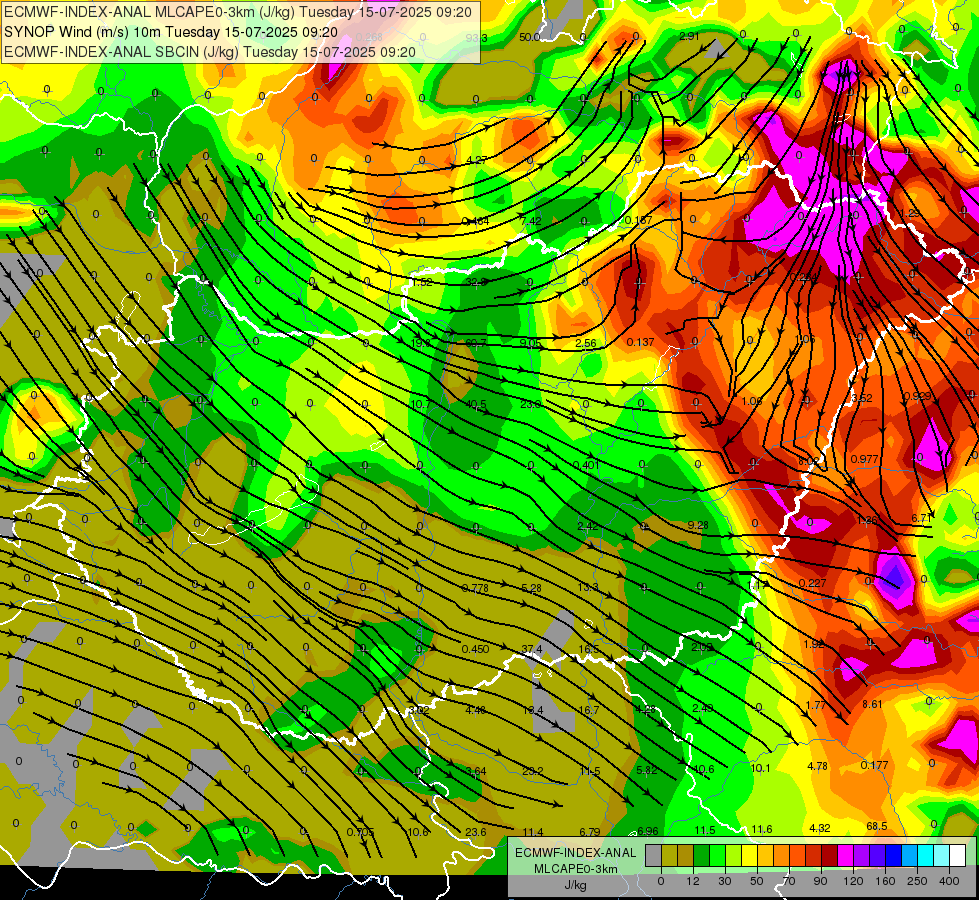This screenshot has width=979, height=900.
Task: Click the yellow legend swatch
Action: click(x=750, y=856)
